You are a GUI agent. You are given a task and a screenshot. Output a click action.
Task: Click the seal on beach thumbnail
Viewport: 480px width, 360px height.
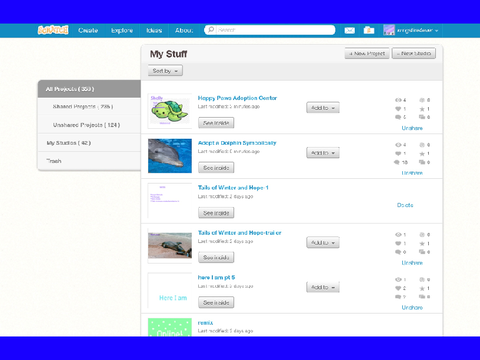click(x=170, y=245)
